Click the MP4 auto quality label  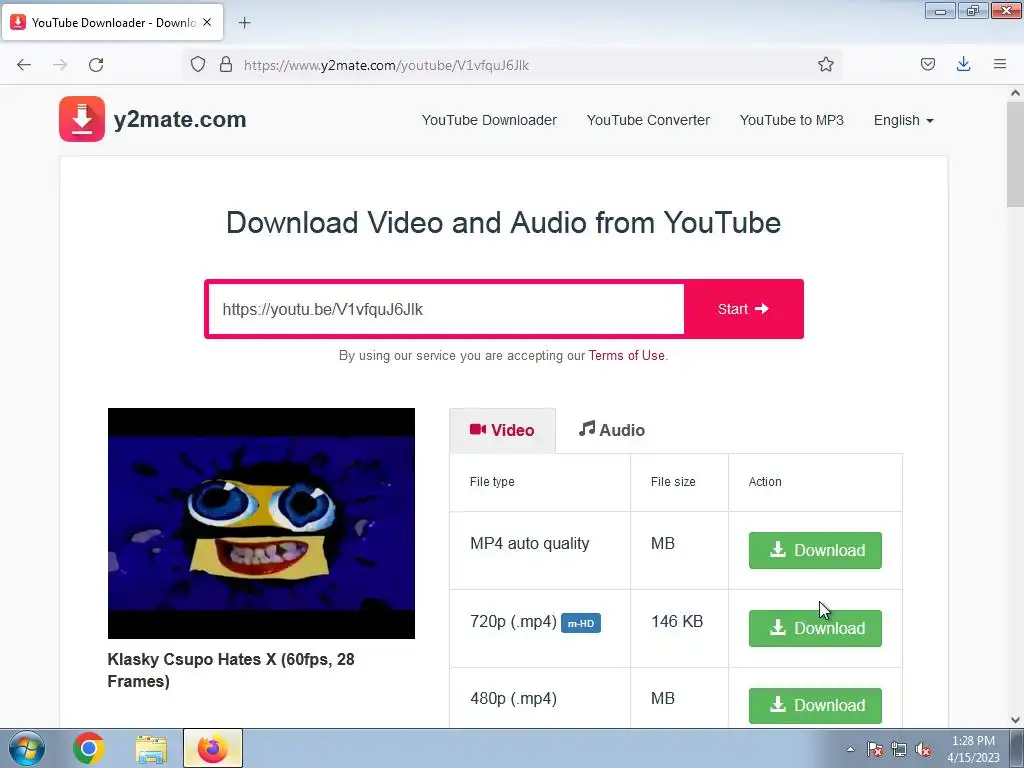pos(530,543)
